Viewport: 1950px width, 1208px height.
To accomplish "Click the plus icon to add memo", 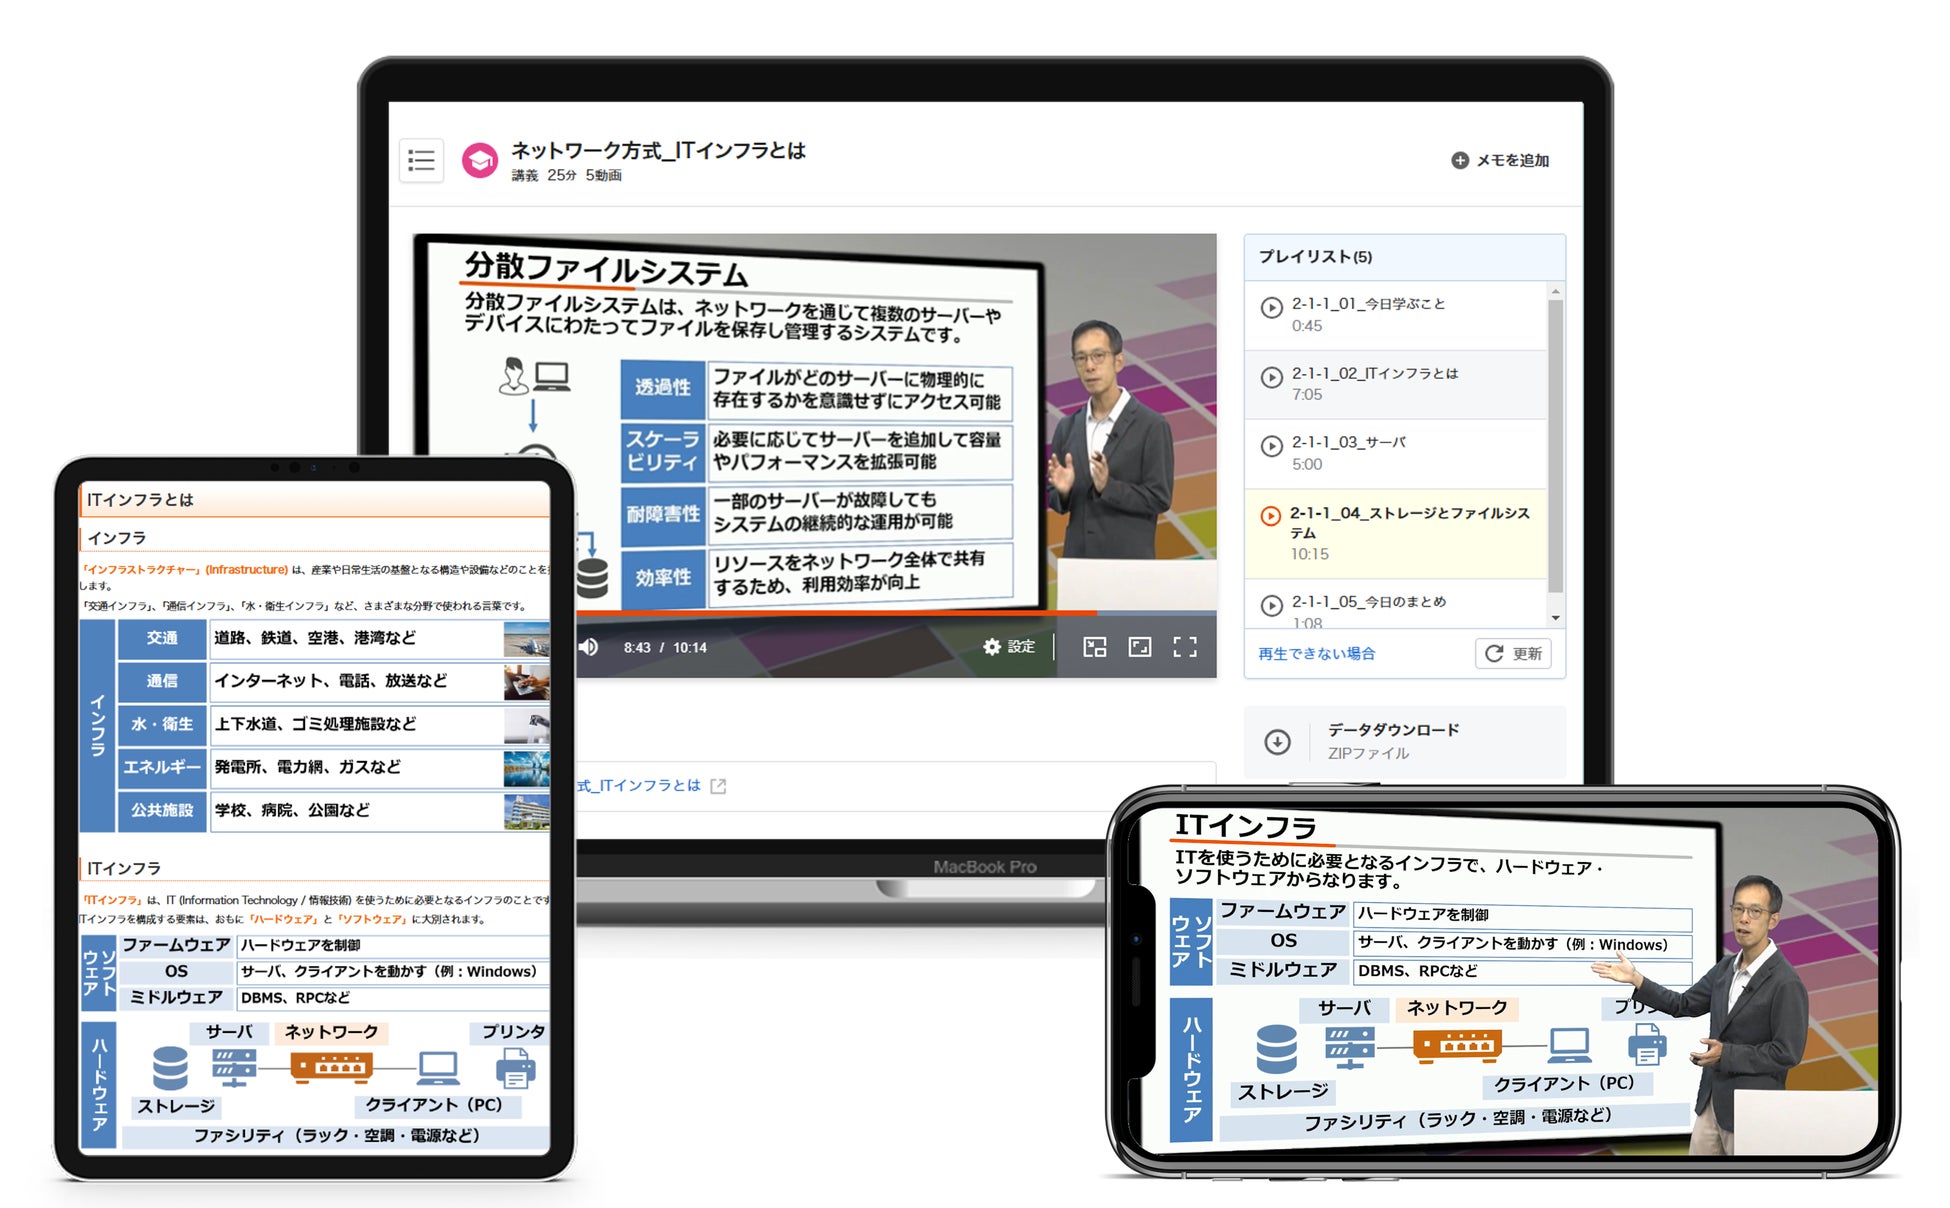I will [x=1459, y=160].
